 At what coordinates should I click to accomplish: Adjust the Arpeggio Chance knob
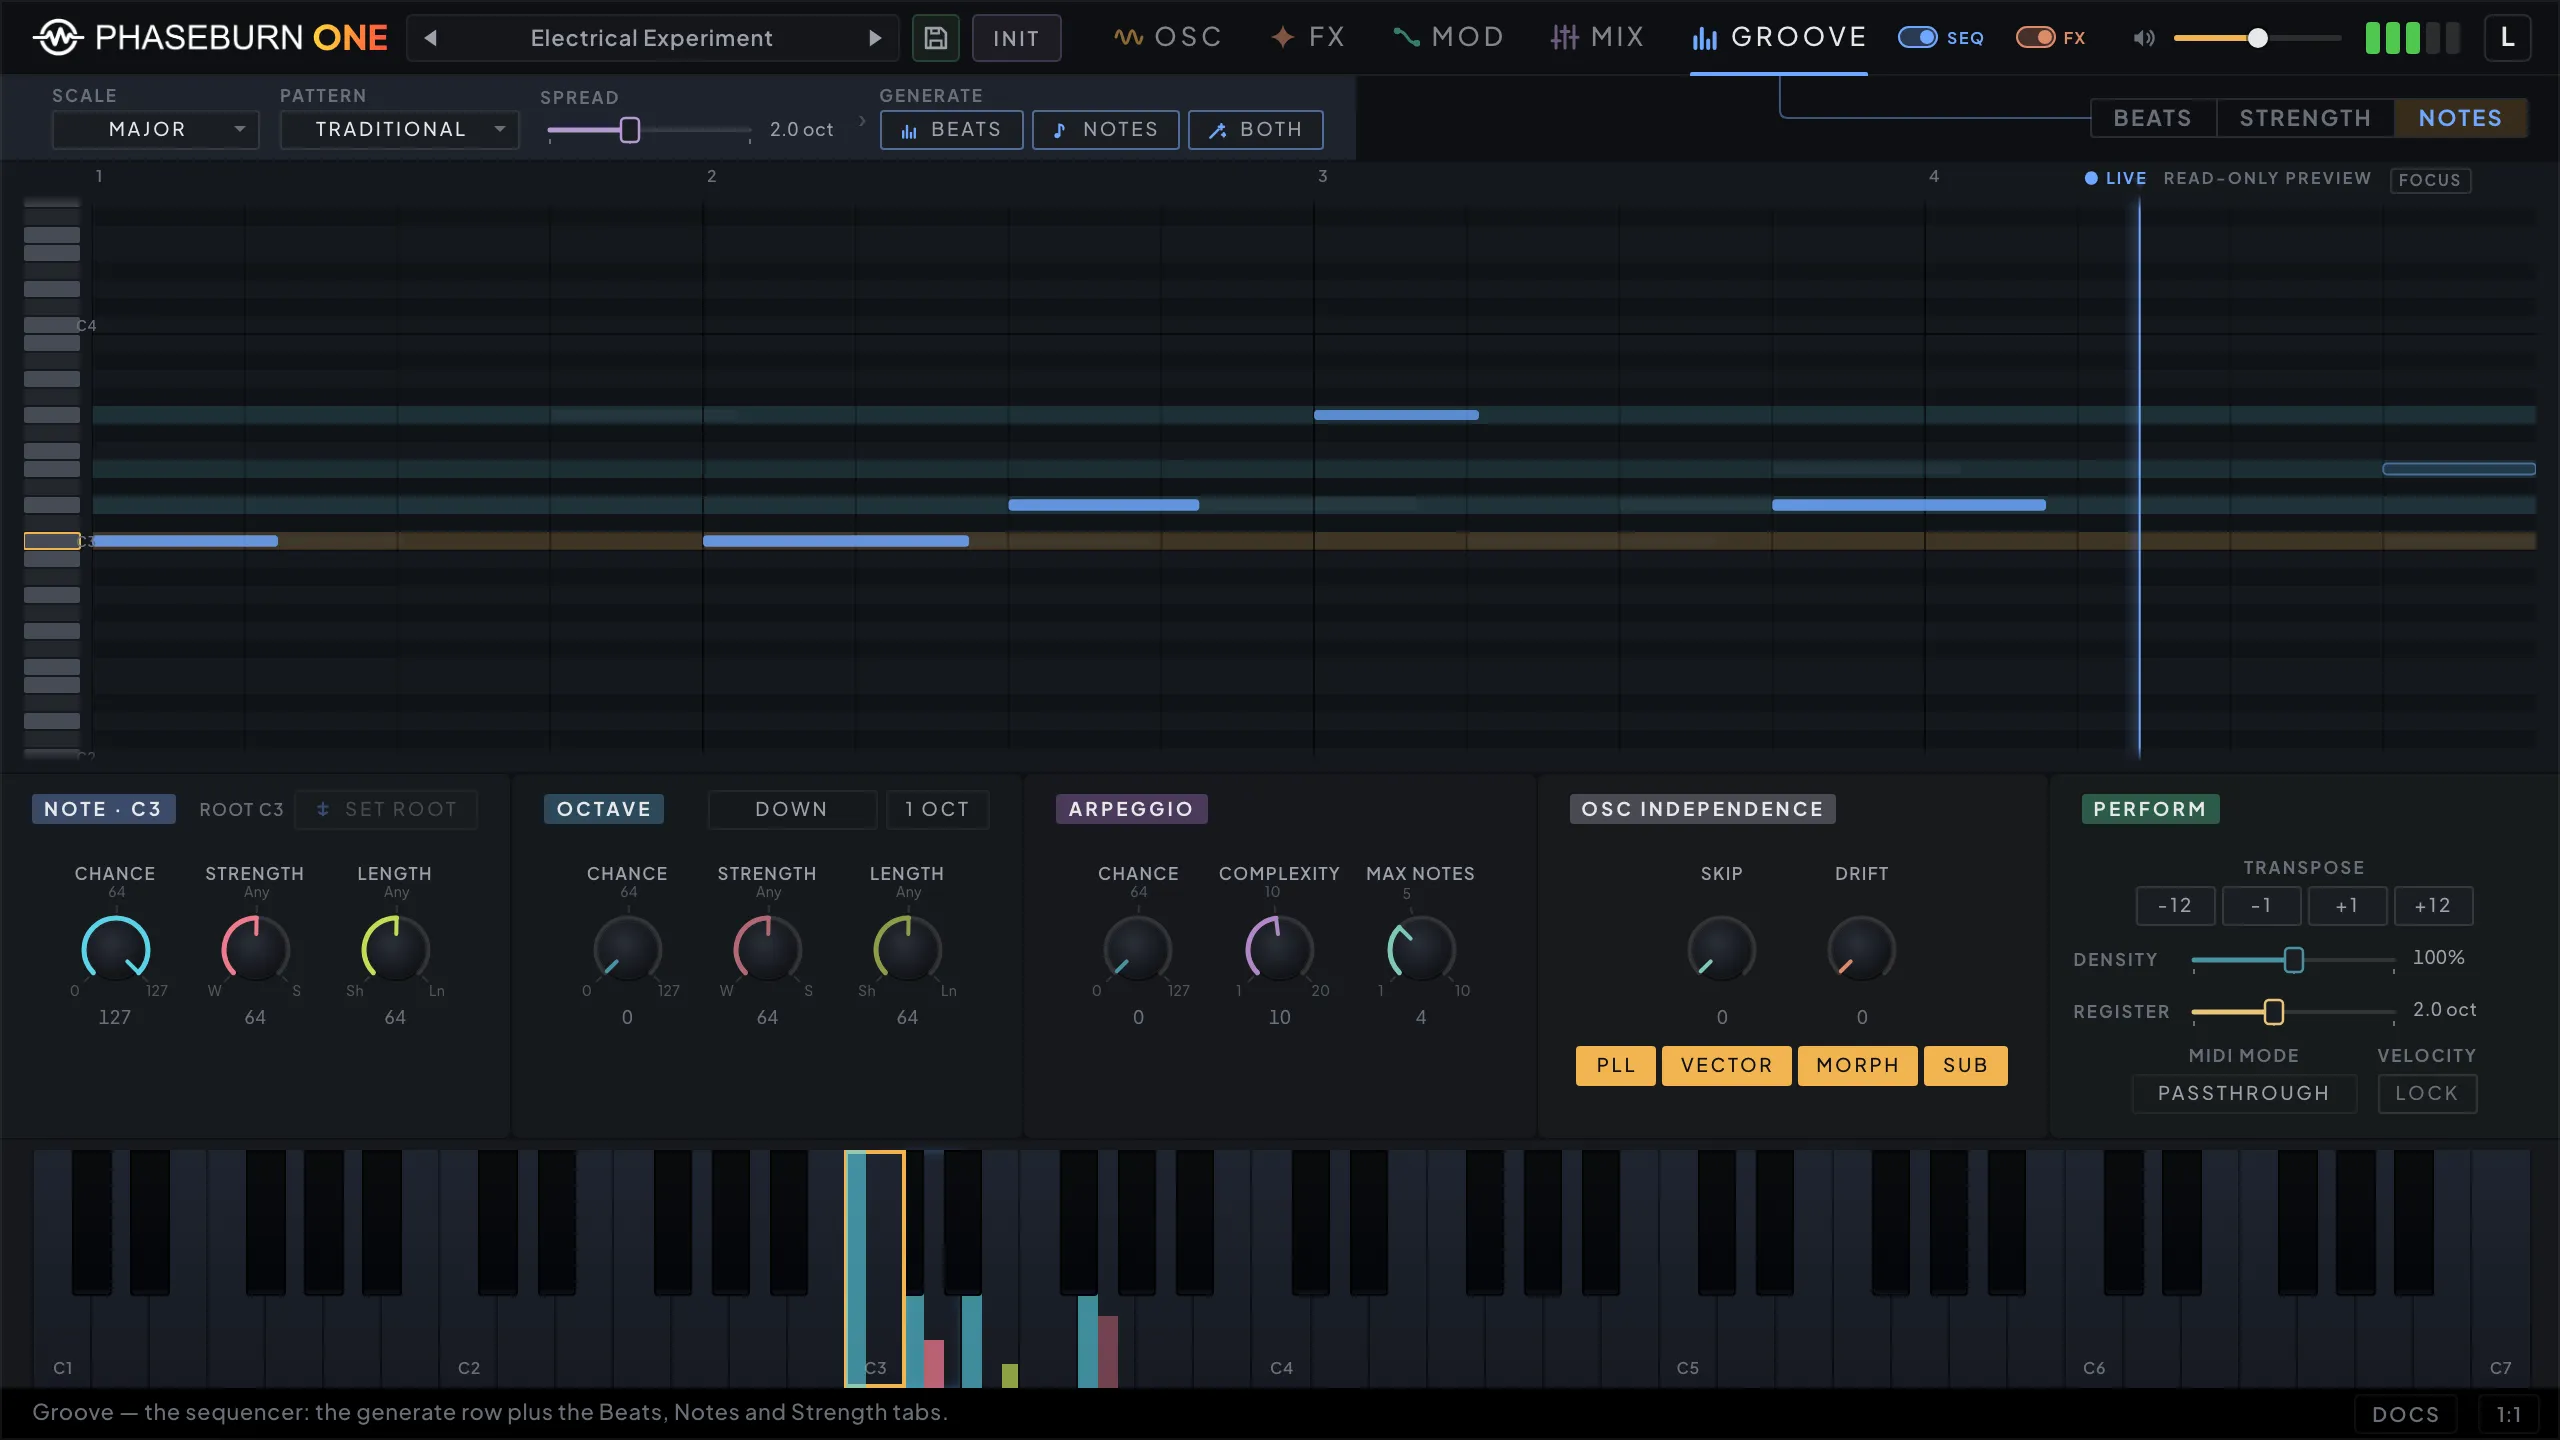[1138, 948]
